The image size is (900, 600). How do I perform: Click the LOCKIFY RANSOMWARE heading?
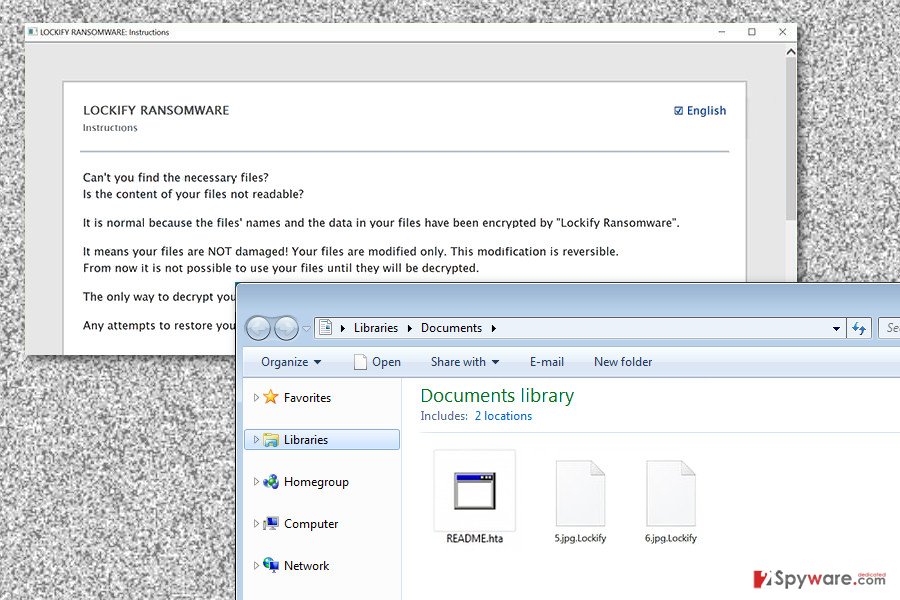click(156, 110)
